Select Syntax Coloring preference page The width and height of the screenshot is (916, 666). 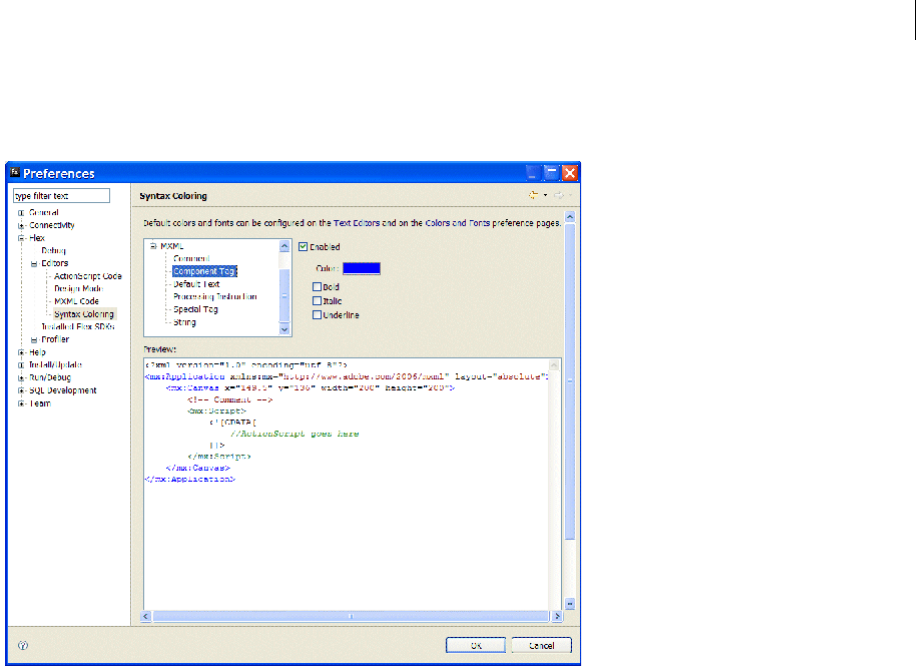pyautogui.click(x=84, y=314)
